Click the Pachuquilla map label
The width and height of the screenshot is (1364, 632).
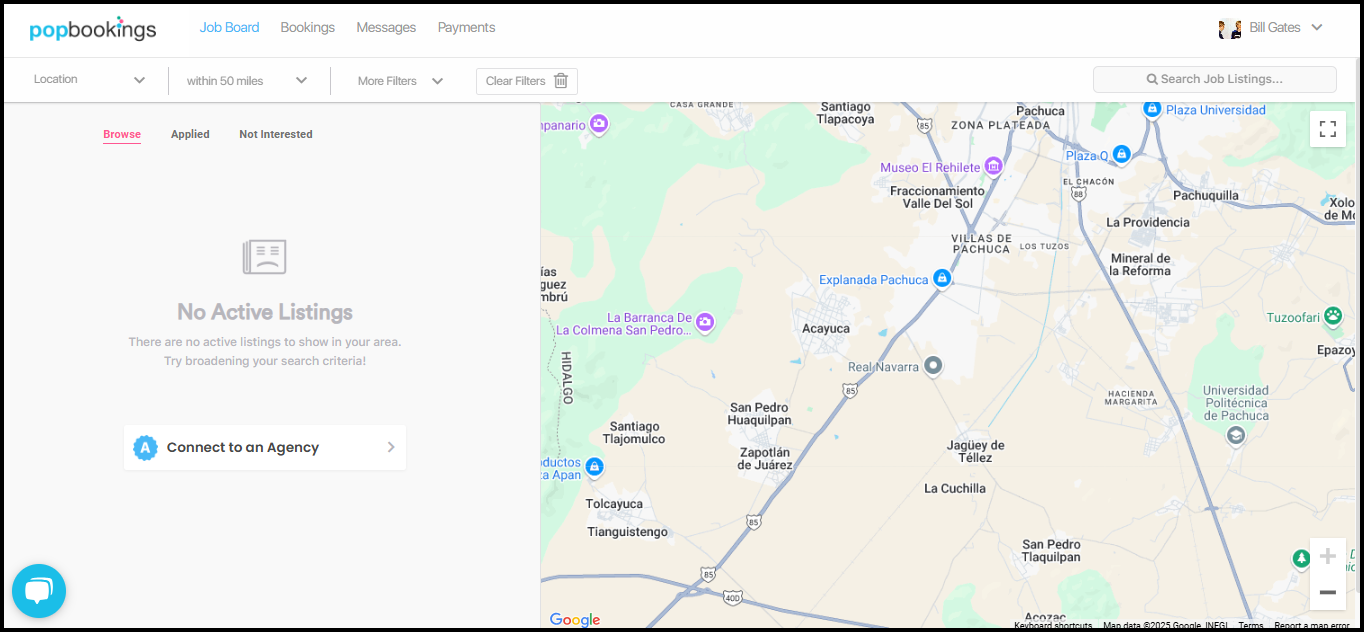point(1205,196)
